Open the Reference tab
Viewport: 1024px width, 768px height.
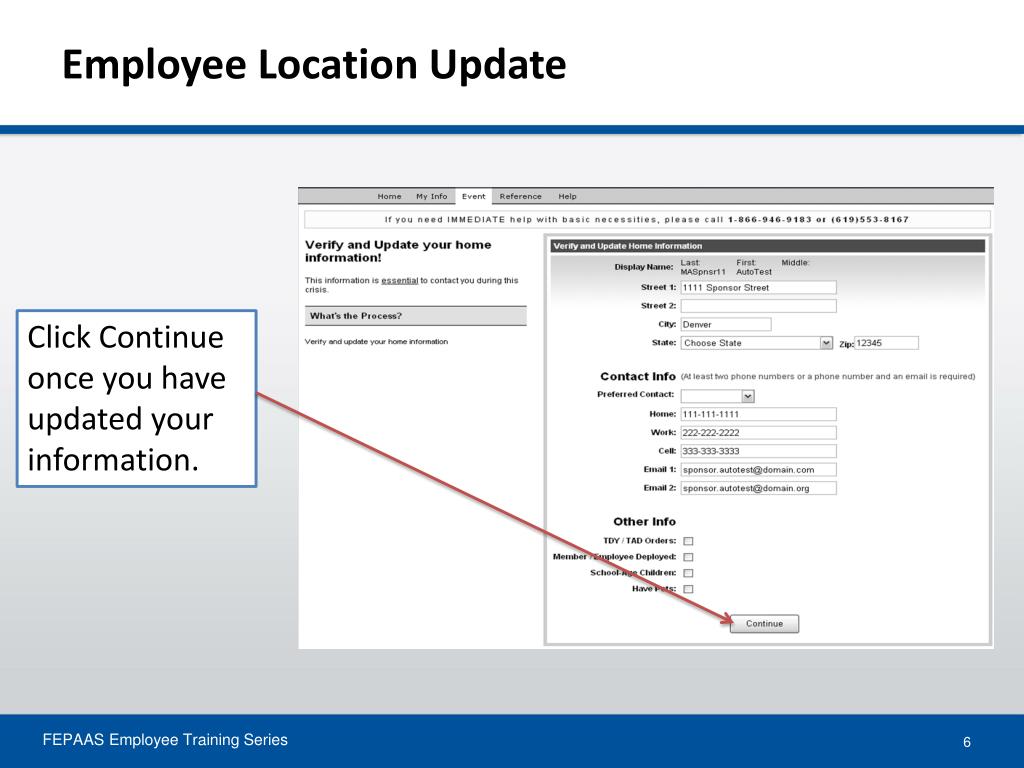[x=520, y=197]
